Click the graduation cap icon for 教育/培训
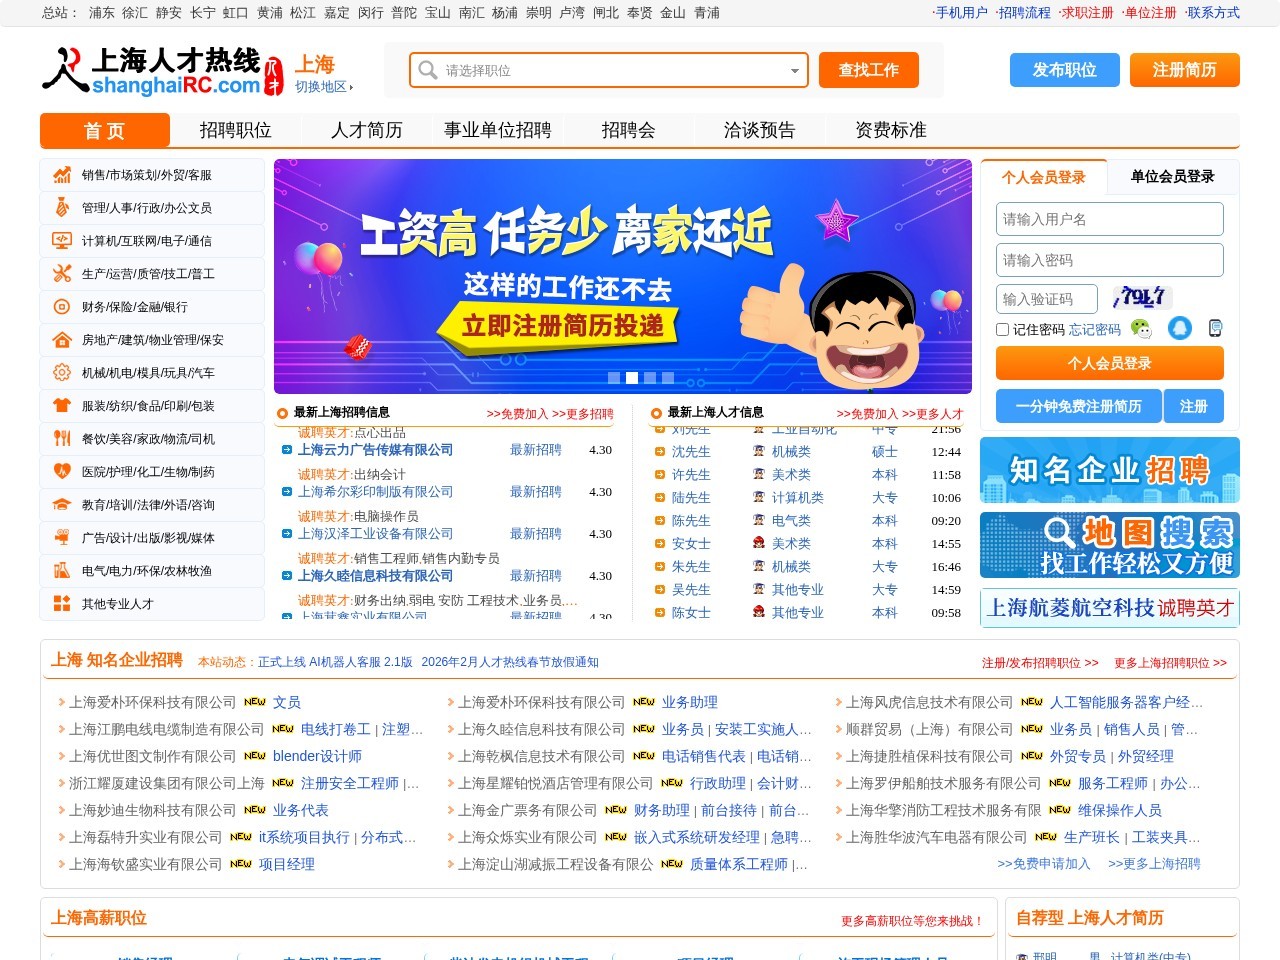Viewport: 1280px width, 960px height. pos(62,505)
